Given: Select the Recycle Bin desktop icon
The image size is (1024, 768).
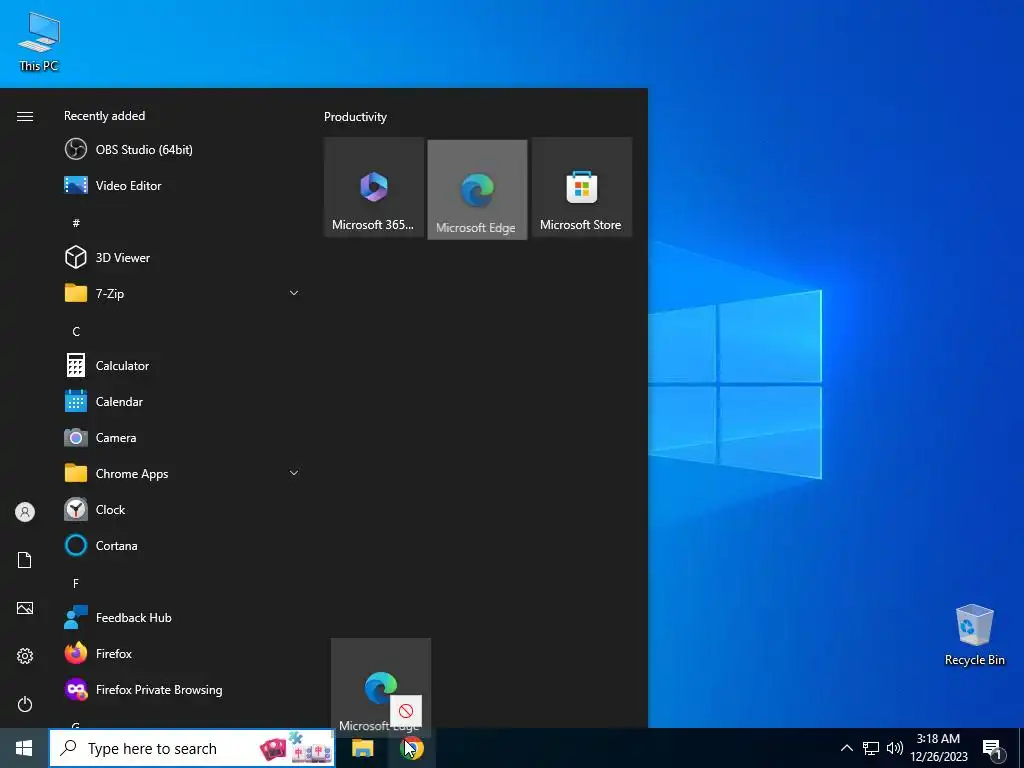Looking at the screenshot, I should [x=974, y=635].
